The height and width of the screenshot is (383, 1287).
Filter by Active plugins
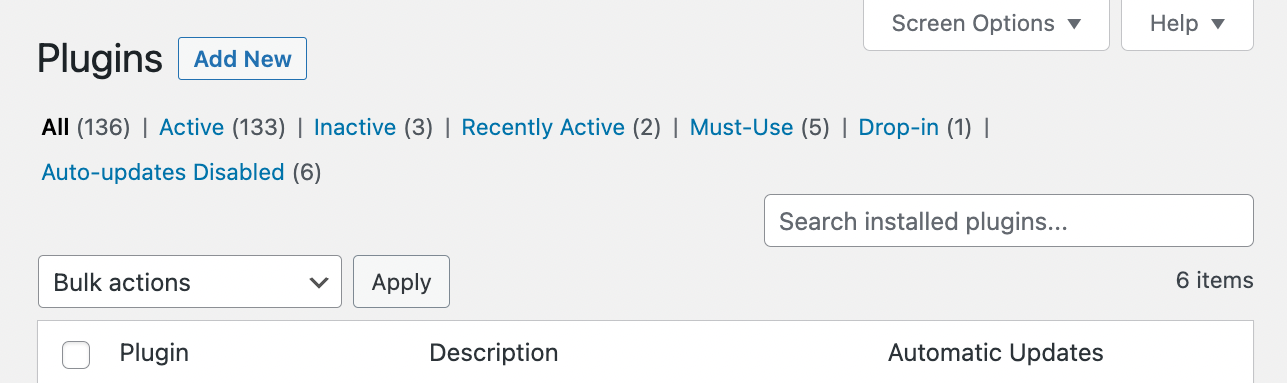coord(192,128)
